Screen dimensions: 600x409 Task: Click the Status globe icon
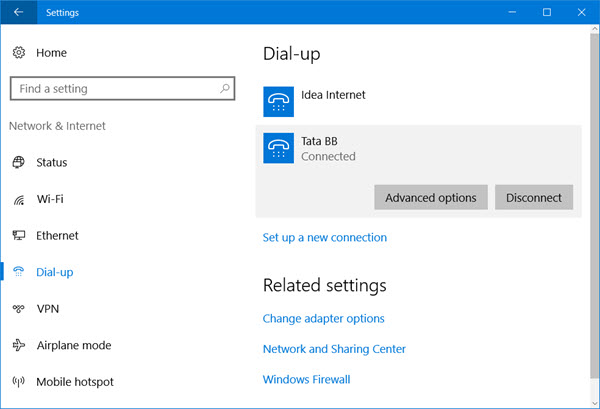click(x=18, y=163)
